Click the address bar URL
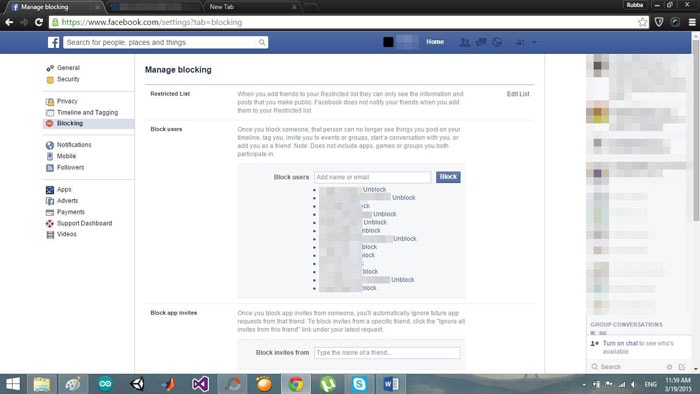The width and height of the screenshot is (700, 394). (x=152, y=22)
